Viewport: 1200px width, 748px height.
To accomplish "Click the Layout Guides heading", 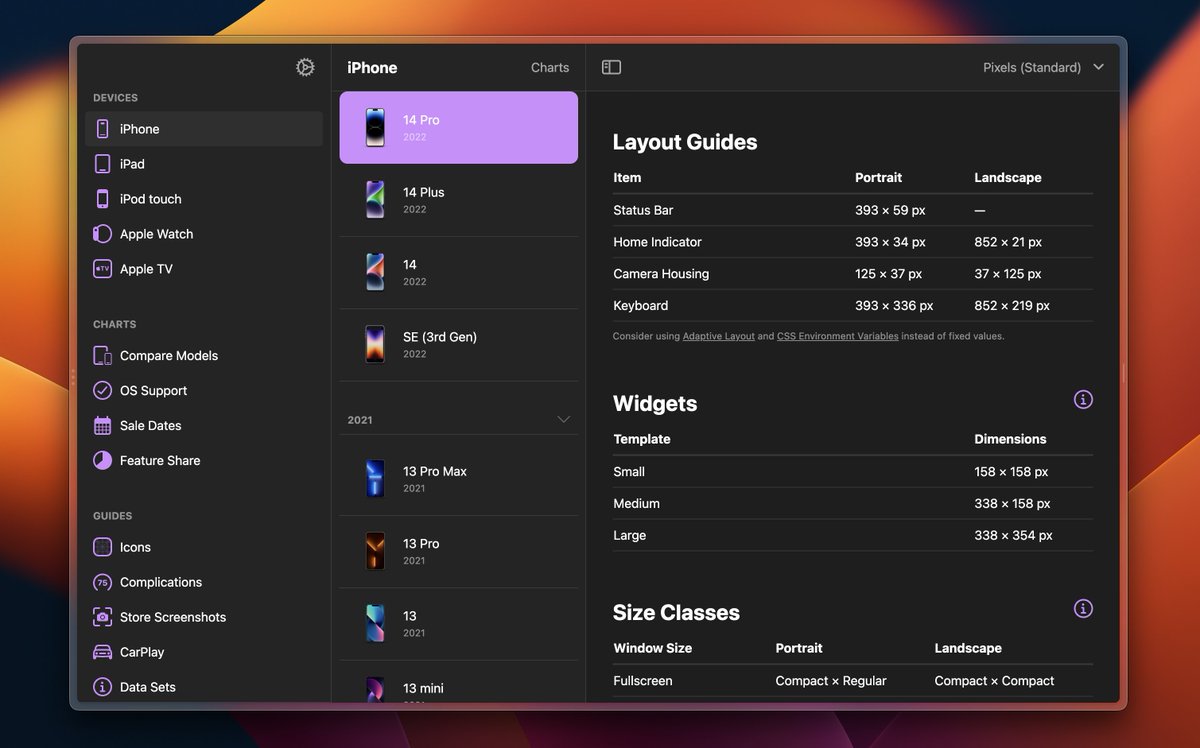I will 685,142.
